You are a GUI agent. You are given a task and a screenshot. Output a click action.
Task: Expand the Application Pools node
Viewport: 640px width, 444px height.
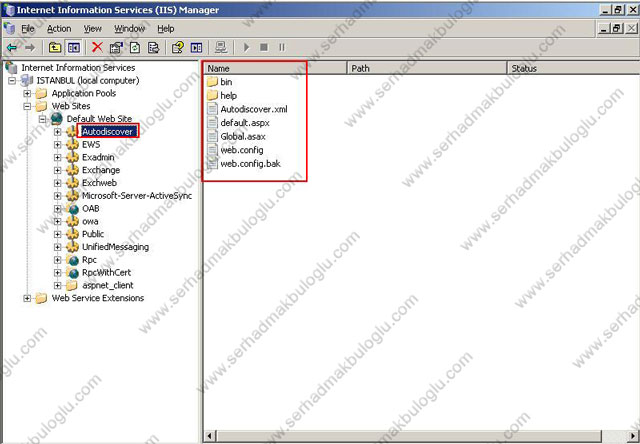(27, 93)
